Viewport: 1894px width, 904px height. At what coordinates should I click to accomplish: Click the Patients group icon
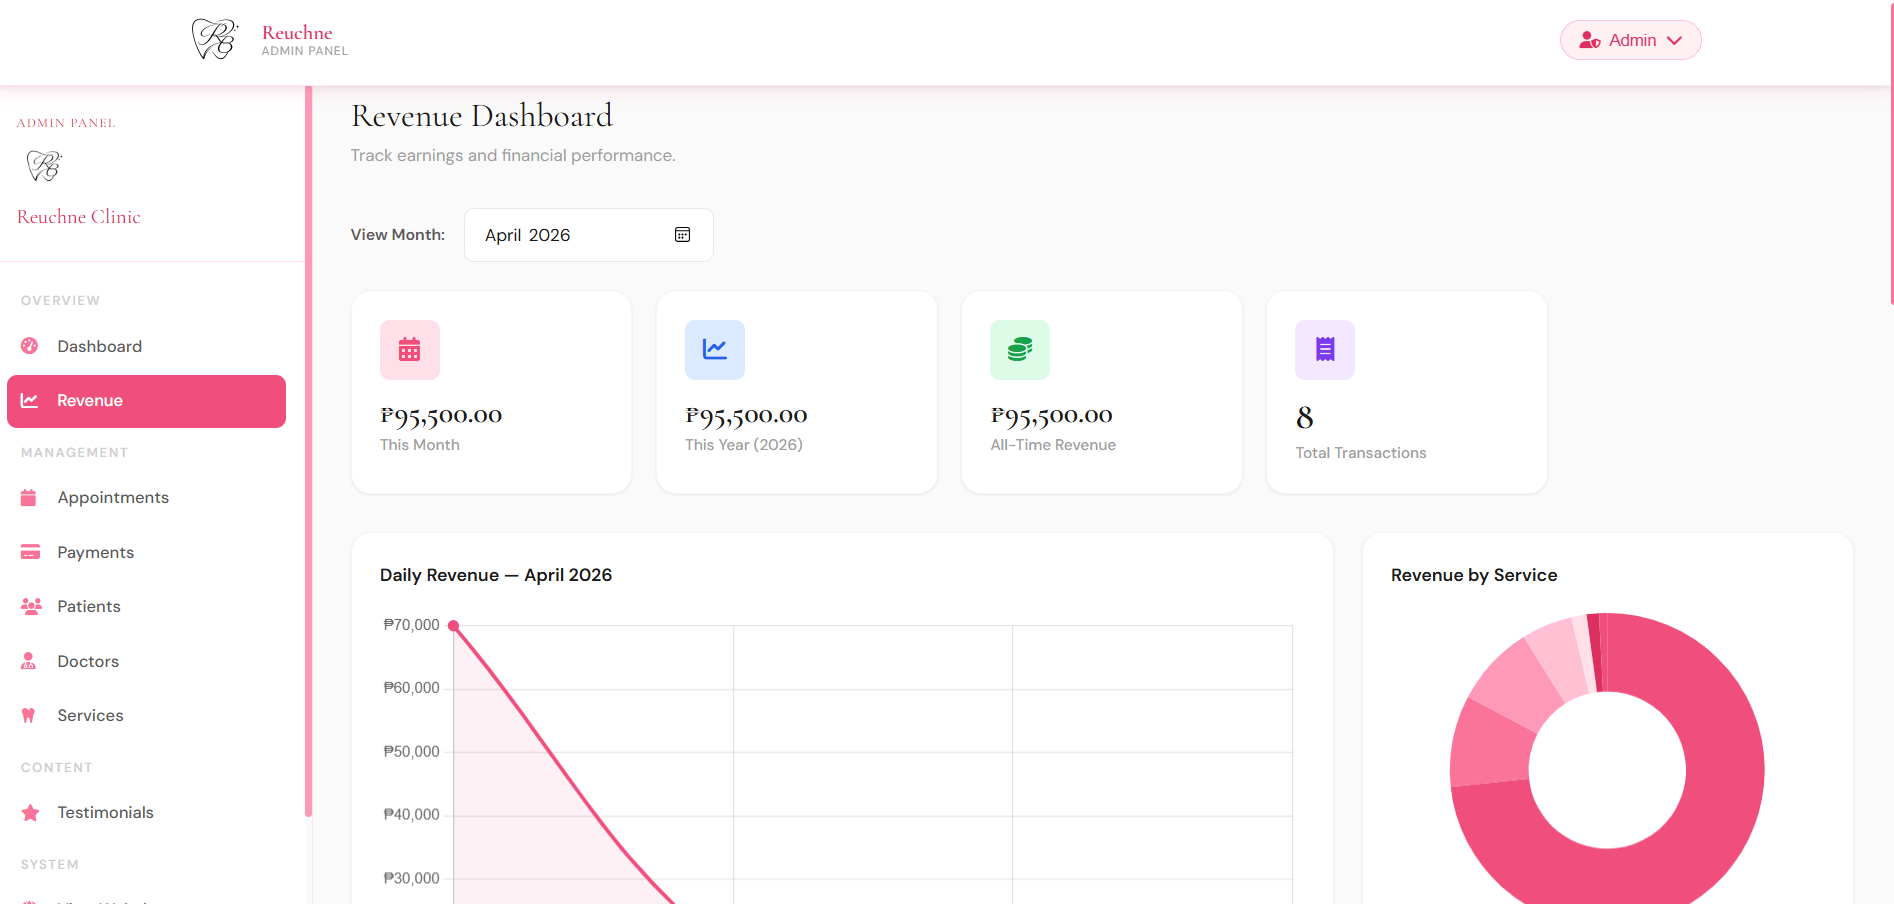point(31,607)
